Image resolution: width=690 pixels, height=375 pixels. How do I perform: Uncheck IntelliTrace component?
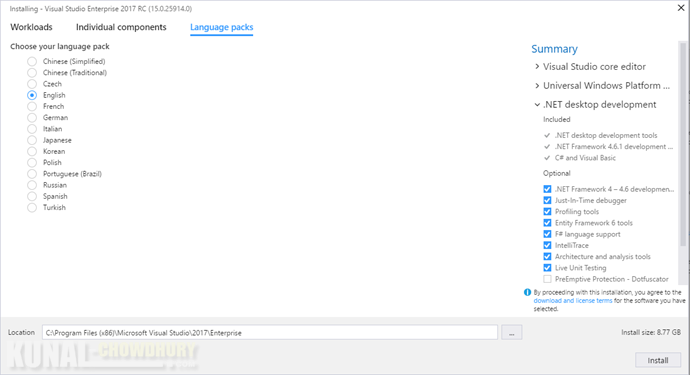coord(547,245)
